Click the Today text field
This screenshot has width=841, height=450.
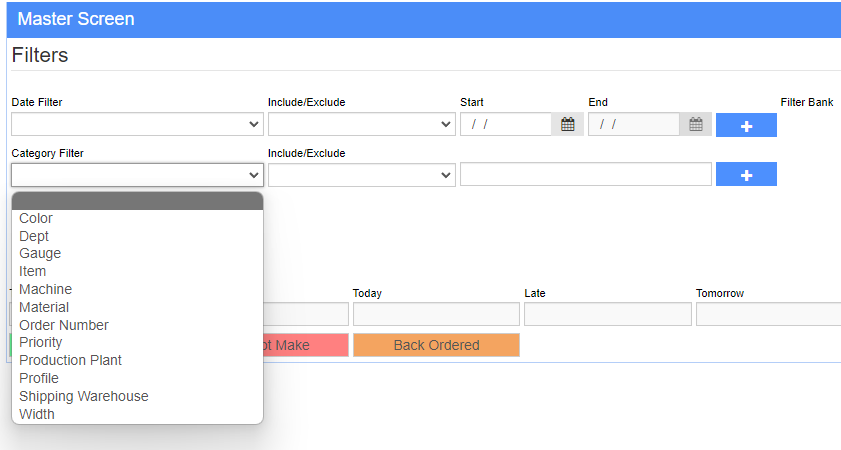point(436,314)
